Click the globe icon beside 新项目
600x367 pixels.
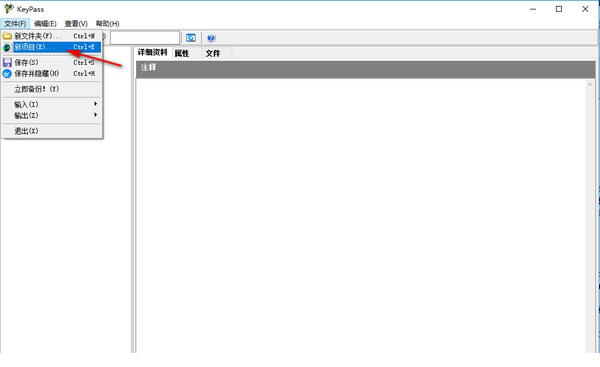[x=7, y=47]
